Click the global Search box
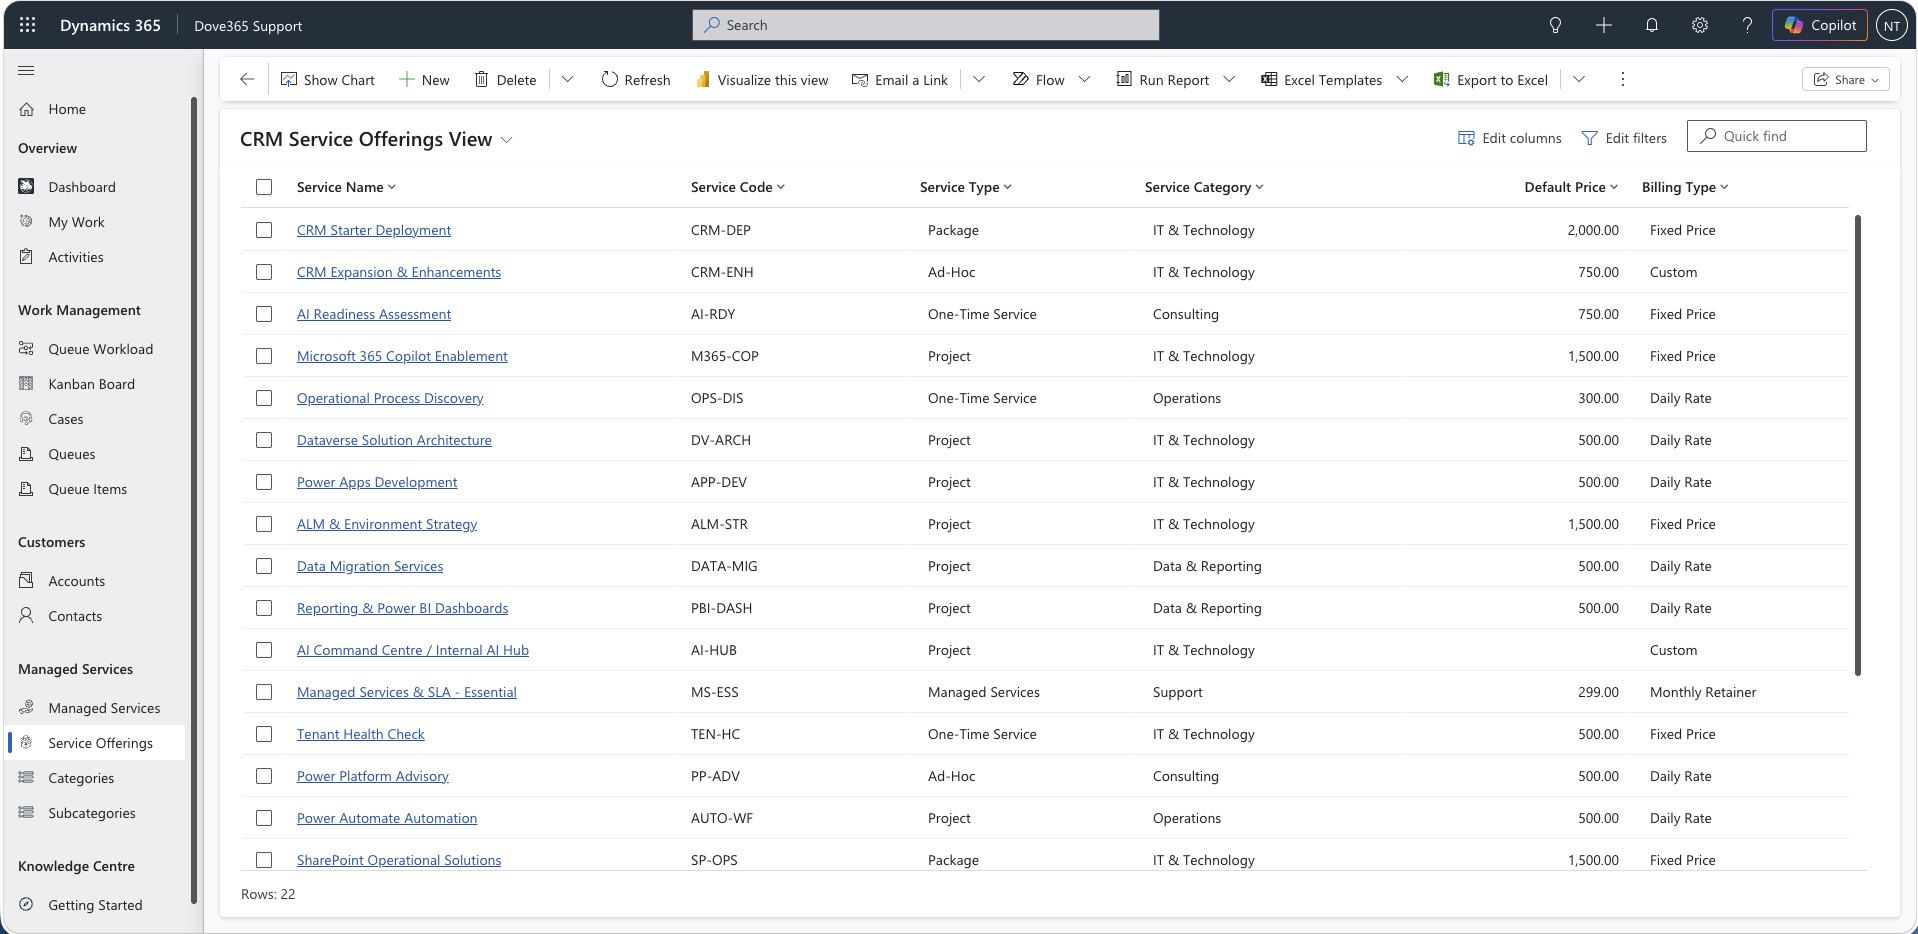The width and height of the screenshot is (1918, 934). click(x=926, y=25)
